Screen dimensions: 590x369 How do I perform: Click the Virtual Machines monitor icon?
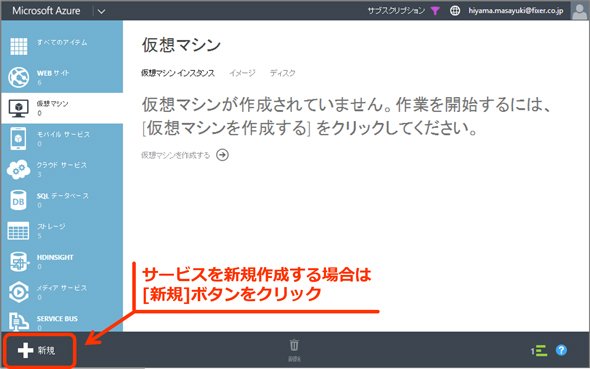click(18, 108)
